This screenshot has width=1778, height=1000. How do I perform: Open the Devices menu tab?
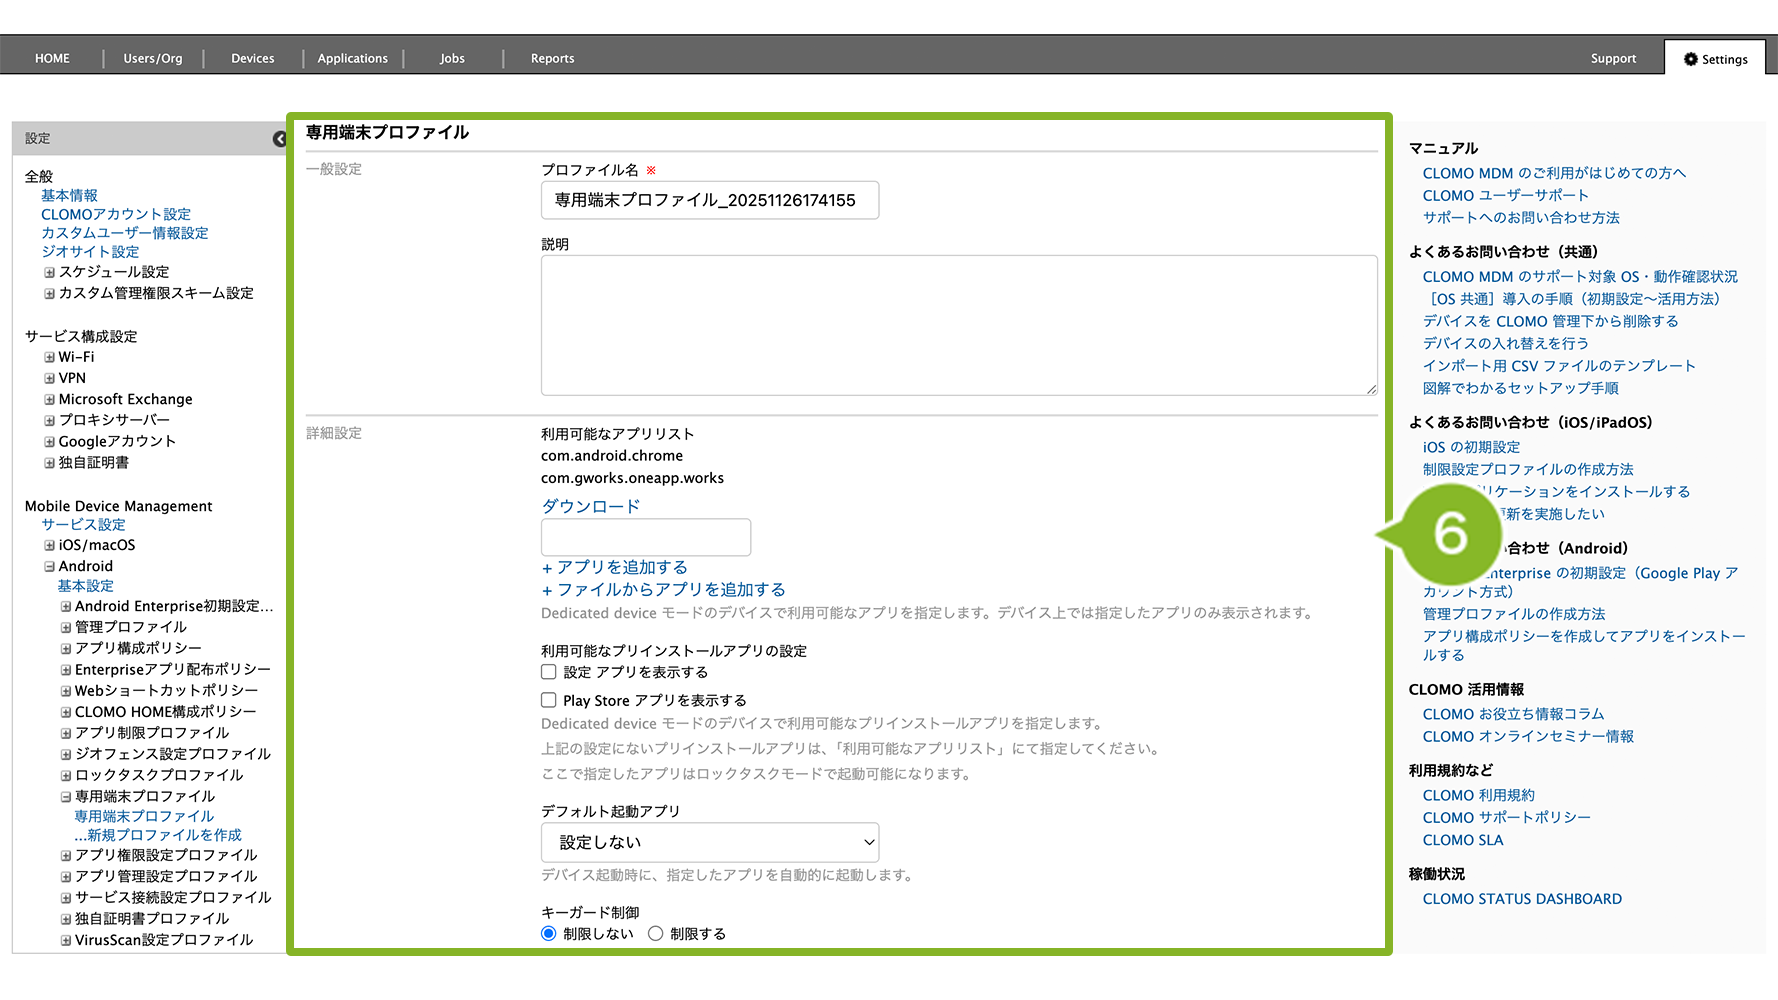coord(252,58)
